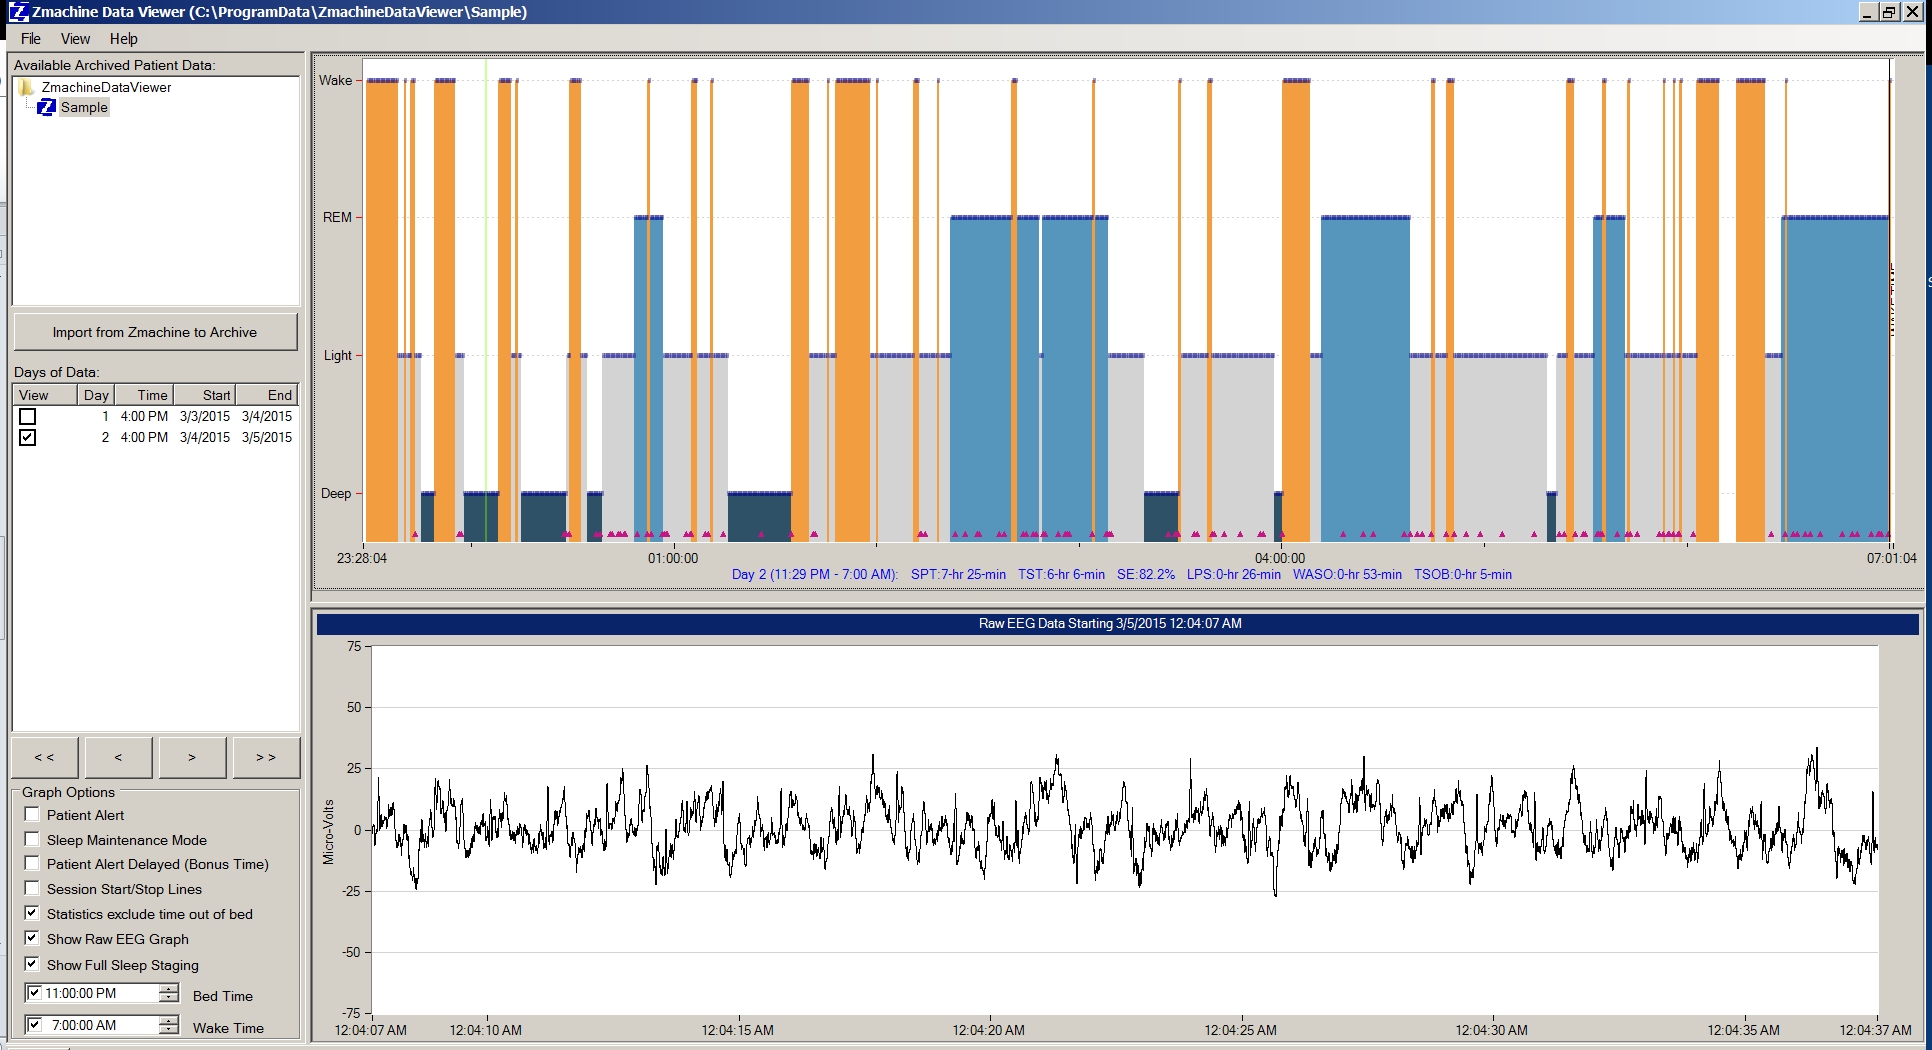
Task: Check the Day 1 view checkbox
Action: [28, 416]
